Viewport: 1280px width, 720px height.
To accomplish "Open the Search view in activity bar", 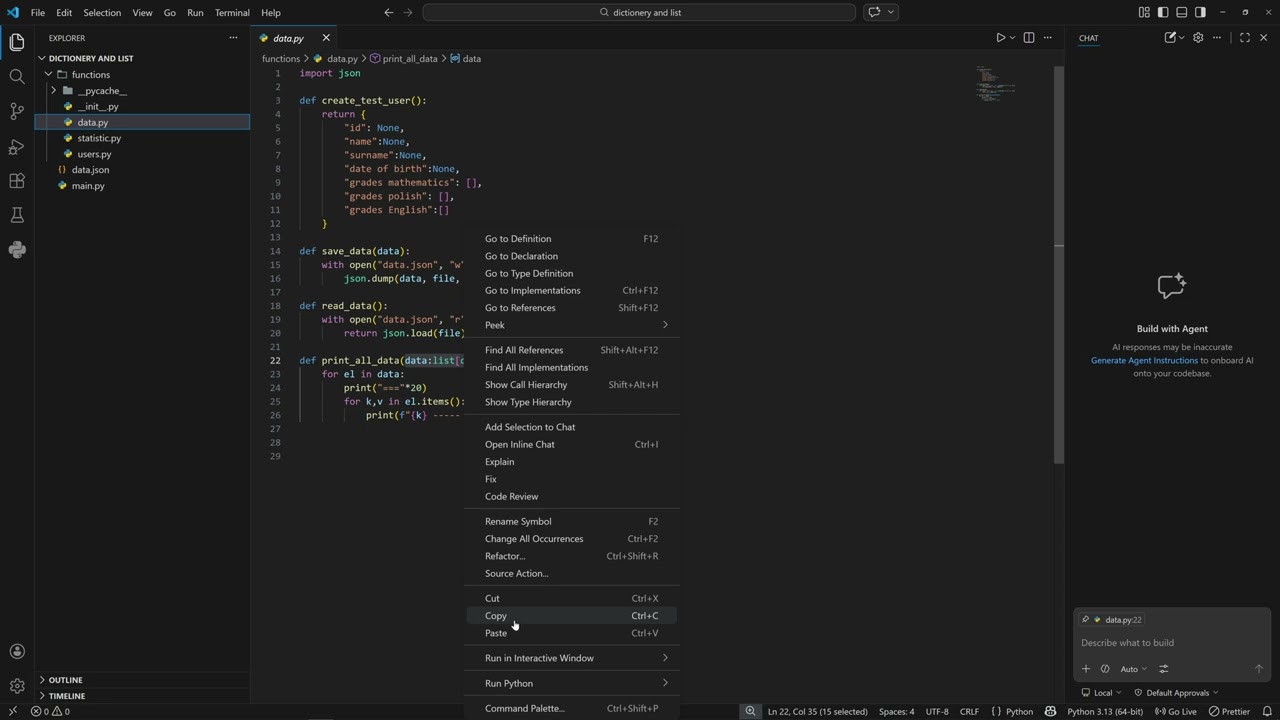I will [17, 77].
